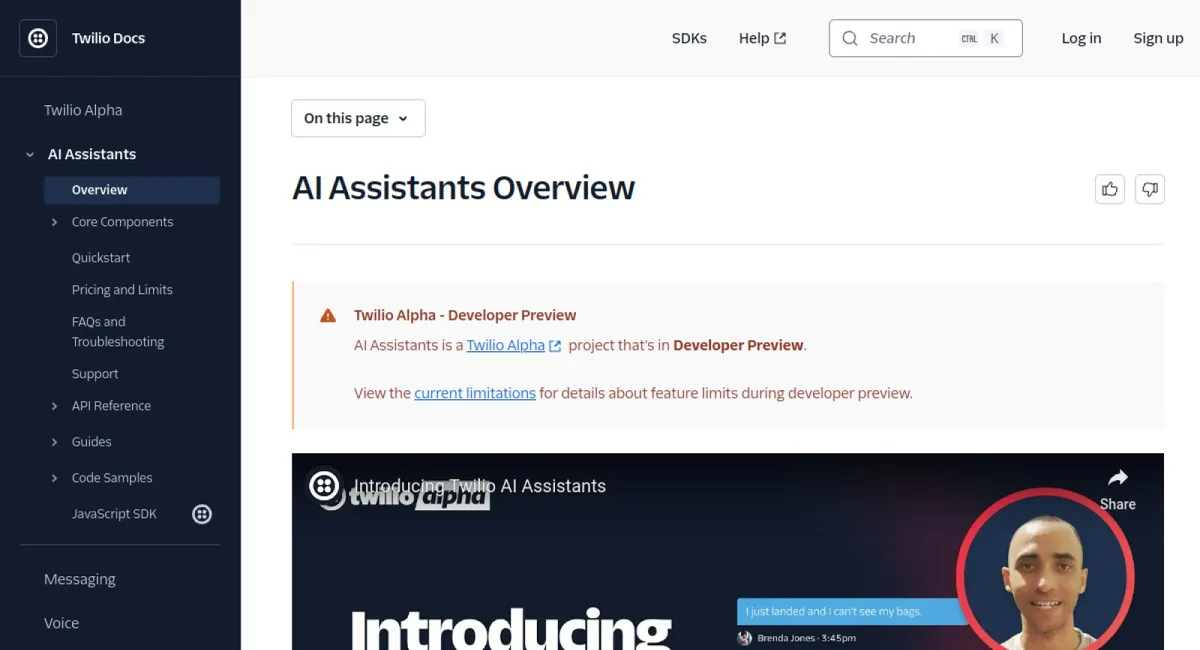1200x650 pixels.
Task: Open Support page in sidebar
Action: coord(95,374)
